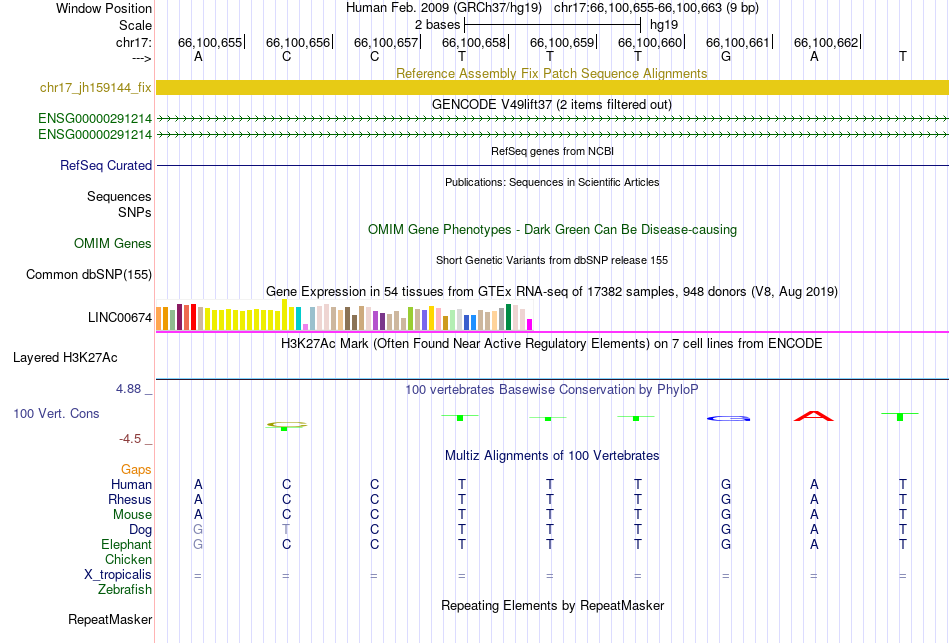950x643 pixels.
Task: Select the Common dbSNP(155) label
Action: click(89, 275)
